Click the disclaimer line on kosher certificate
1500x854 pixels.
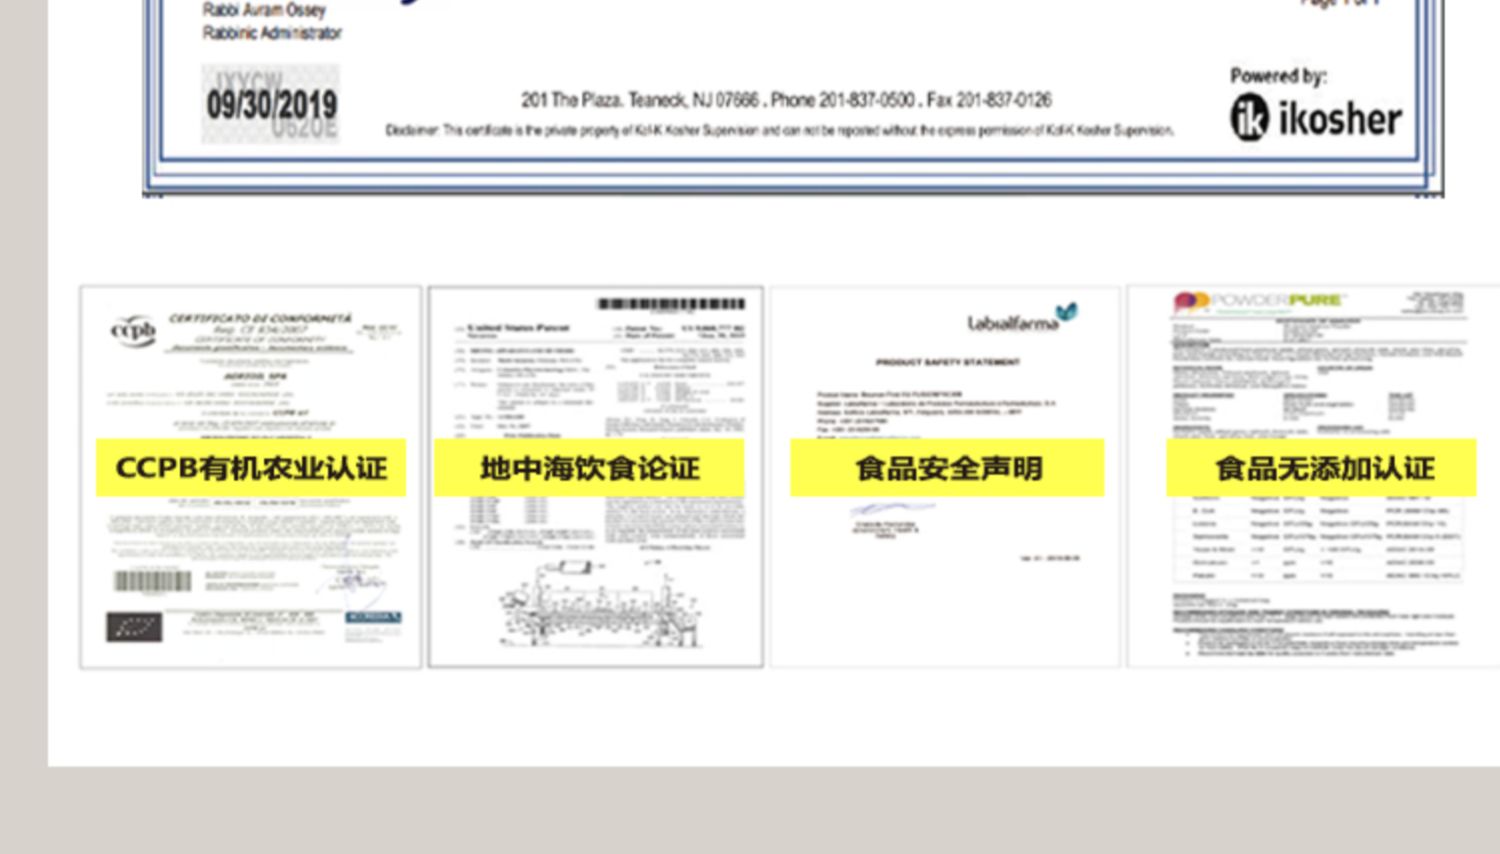tap(779, 130)
